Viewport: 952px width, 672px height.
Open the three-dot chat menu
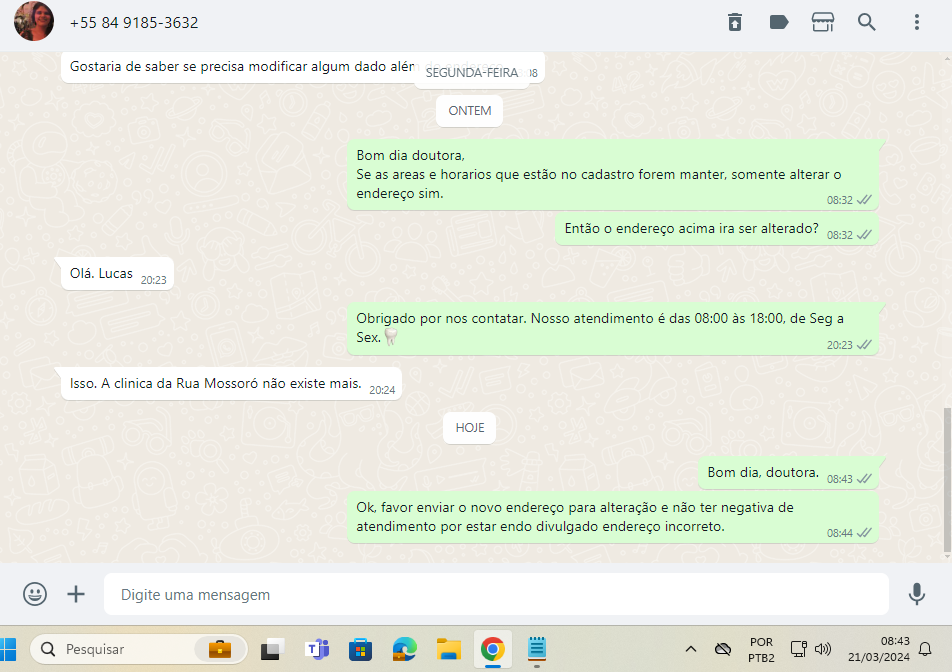pyautogui.click(x=917, y=22)
